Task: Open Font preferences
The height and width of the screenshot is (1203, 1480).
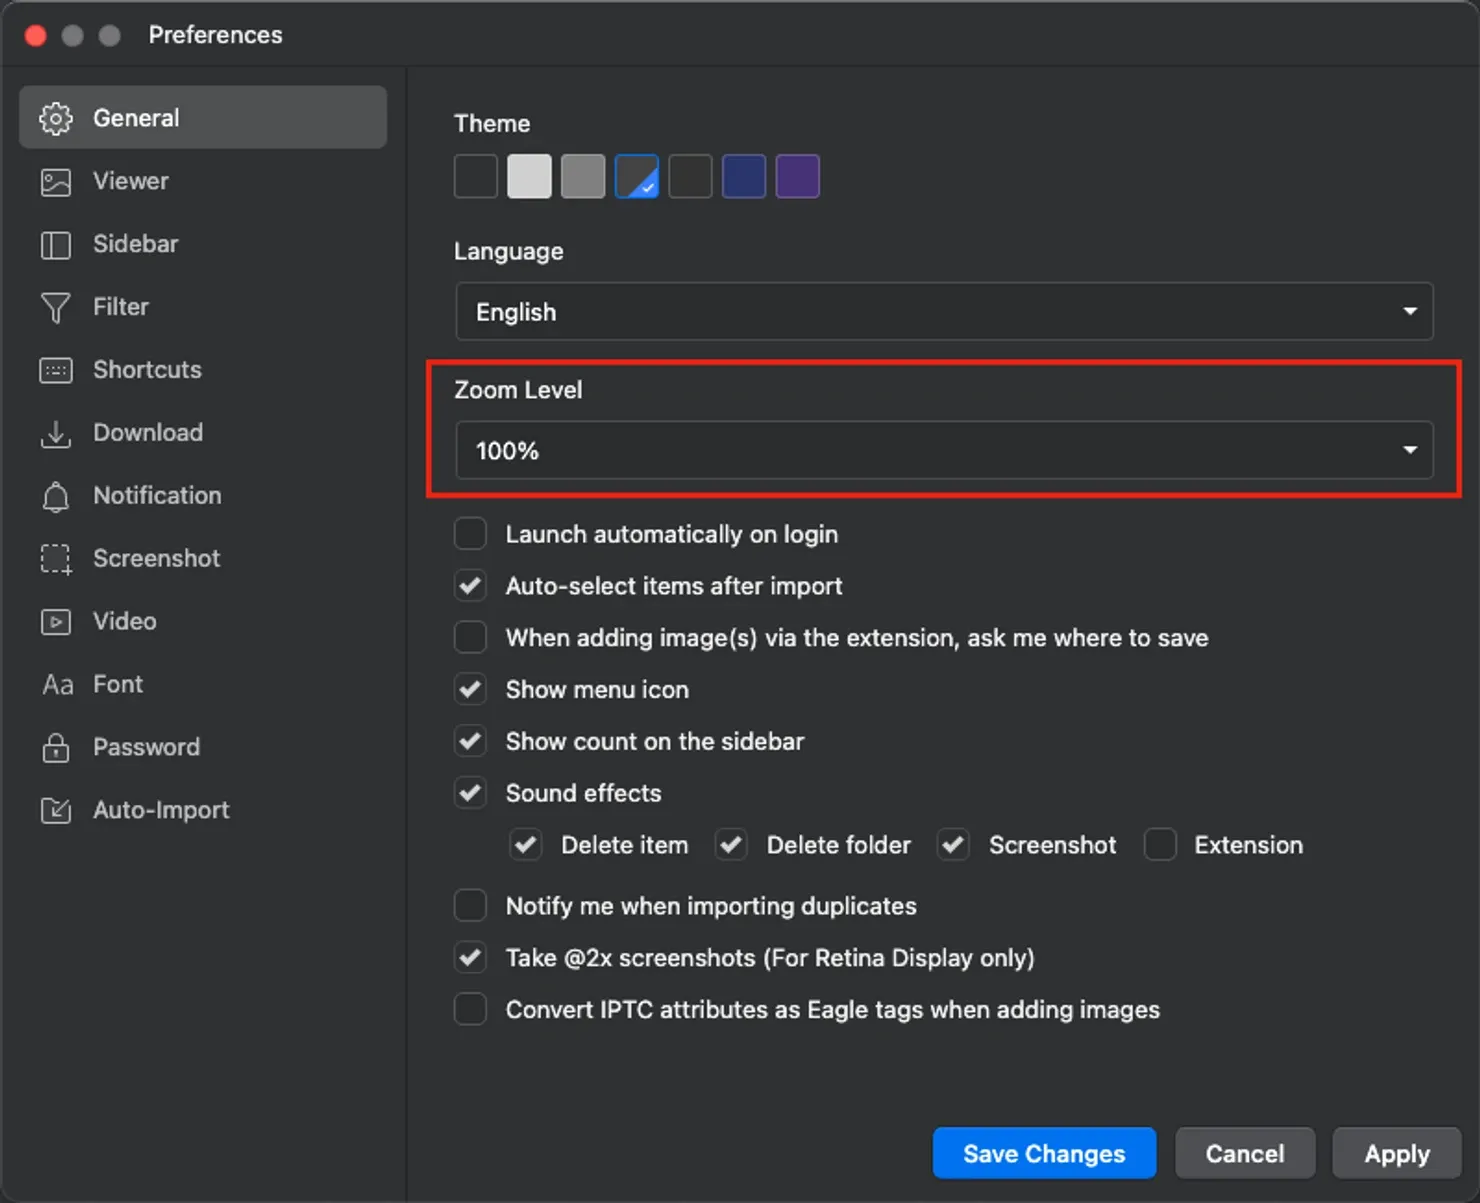Action: pos(203,685)
